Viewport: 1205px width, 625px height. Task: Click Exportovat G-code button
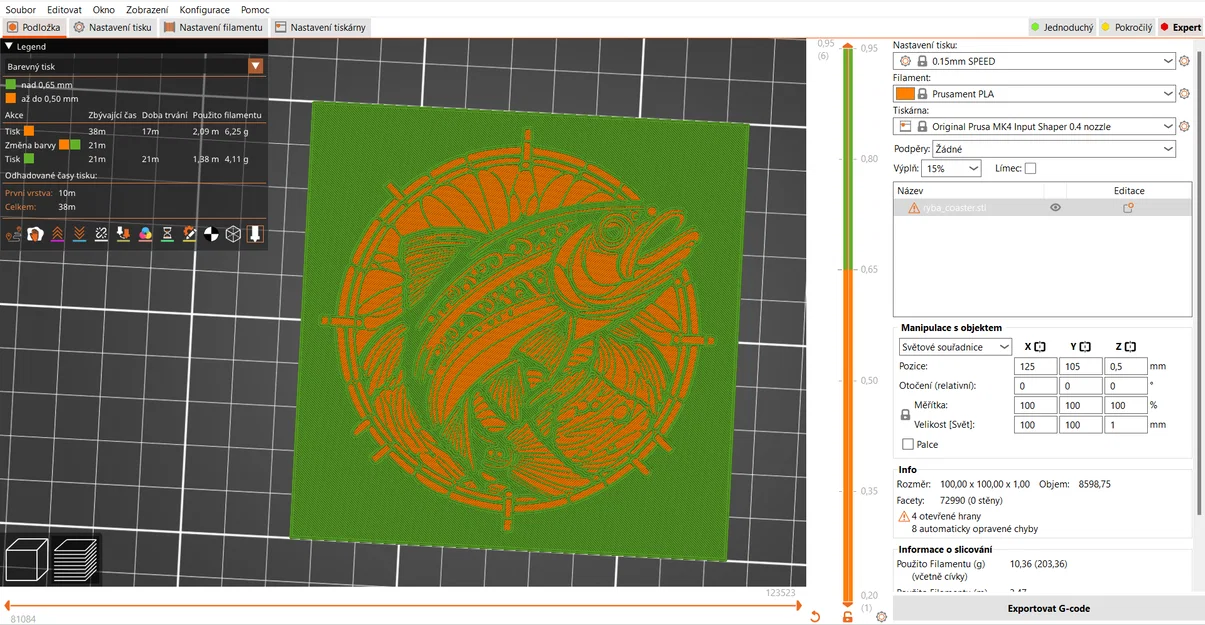pyautogui.click(x=1048, y=608)
